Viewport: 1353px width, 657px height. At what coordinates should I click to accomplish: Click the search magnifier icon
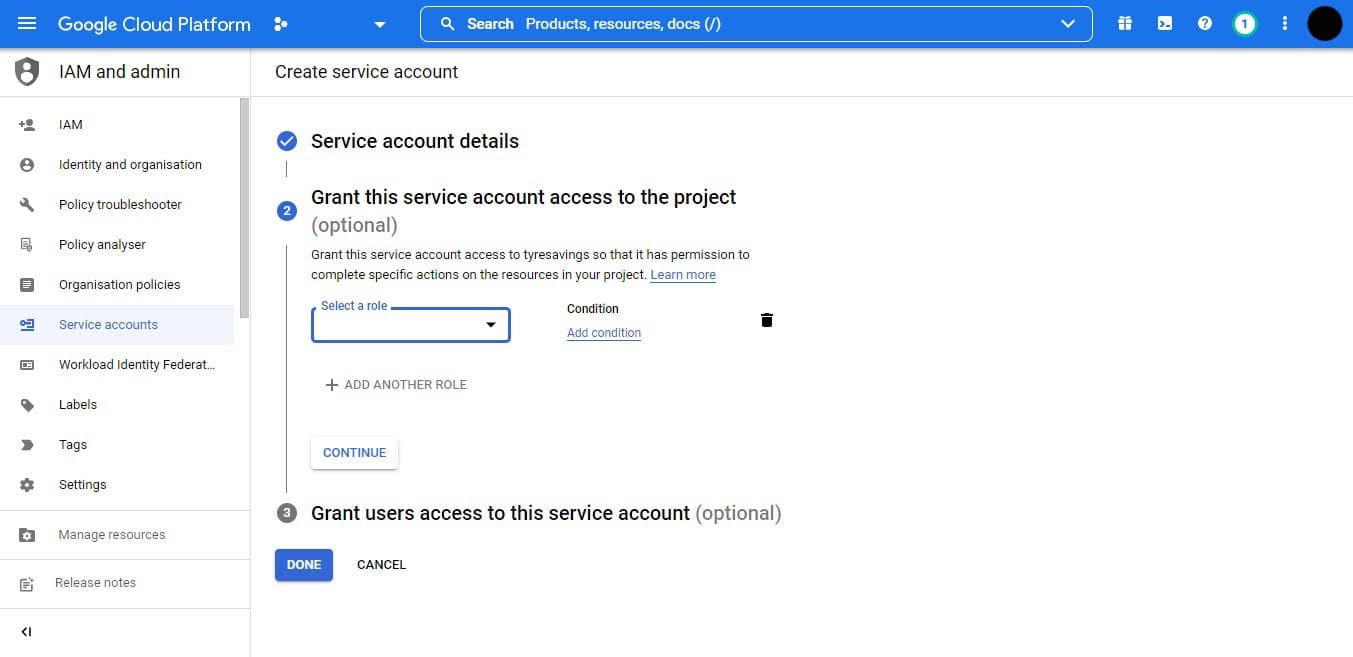pos(448,24)
